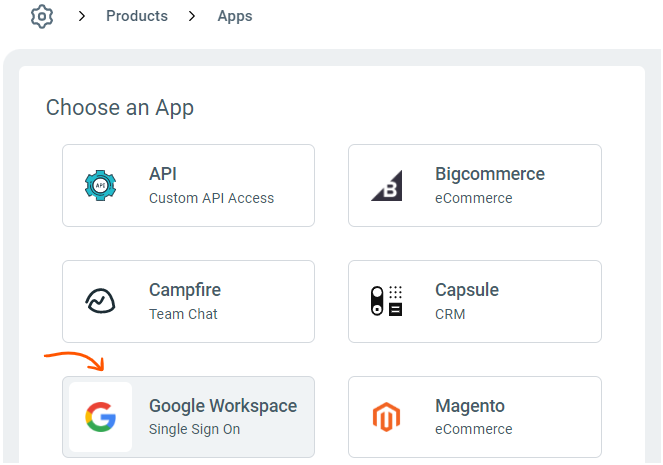Select Apps in the breadcrumb
663x465 pixels.
click(235, 17)
